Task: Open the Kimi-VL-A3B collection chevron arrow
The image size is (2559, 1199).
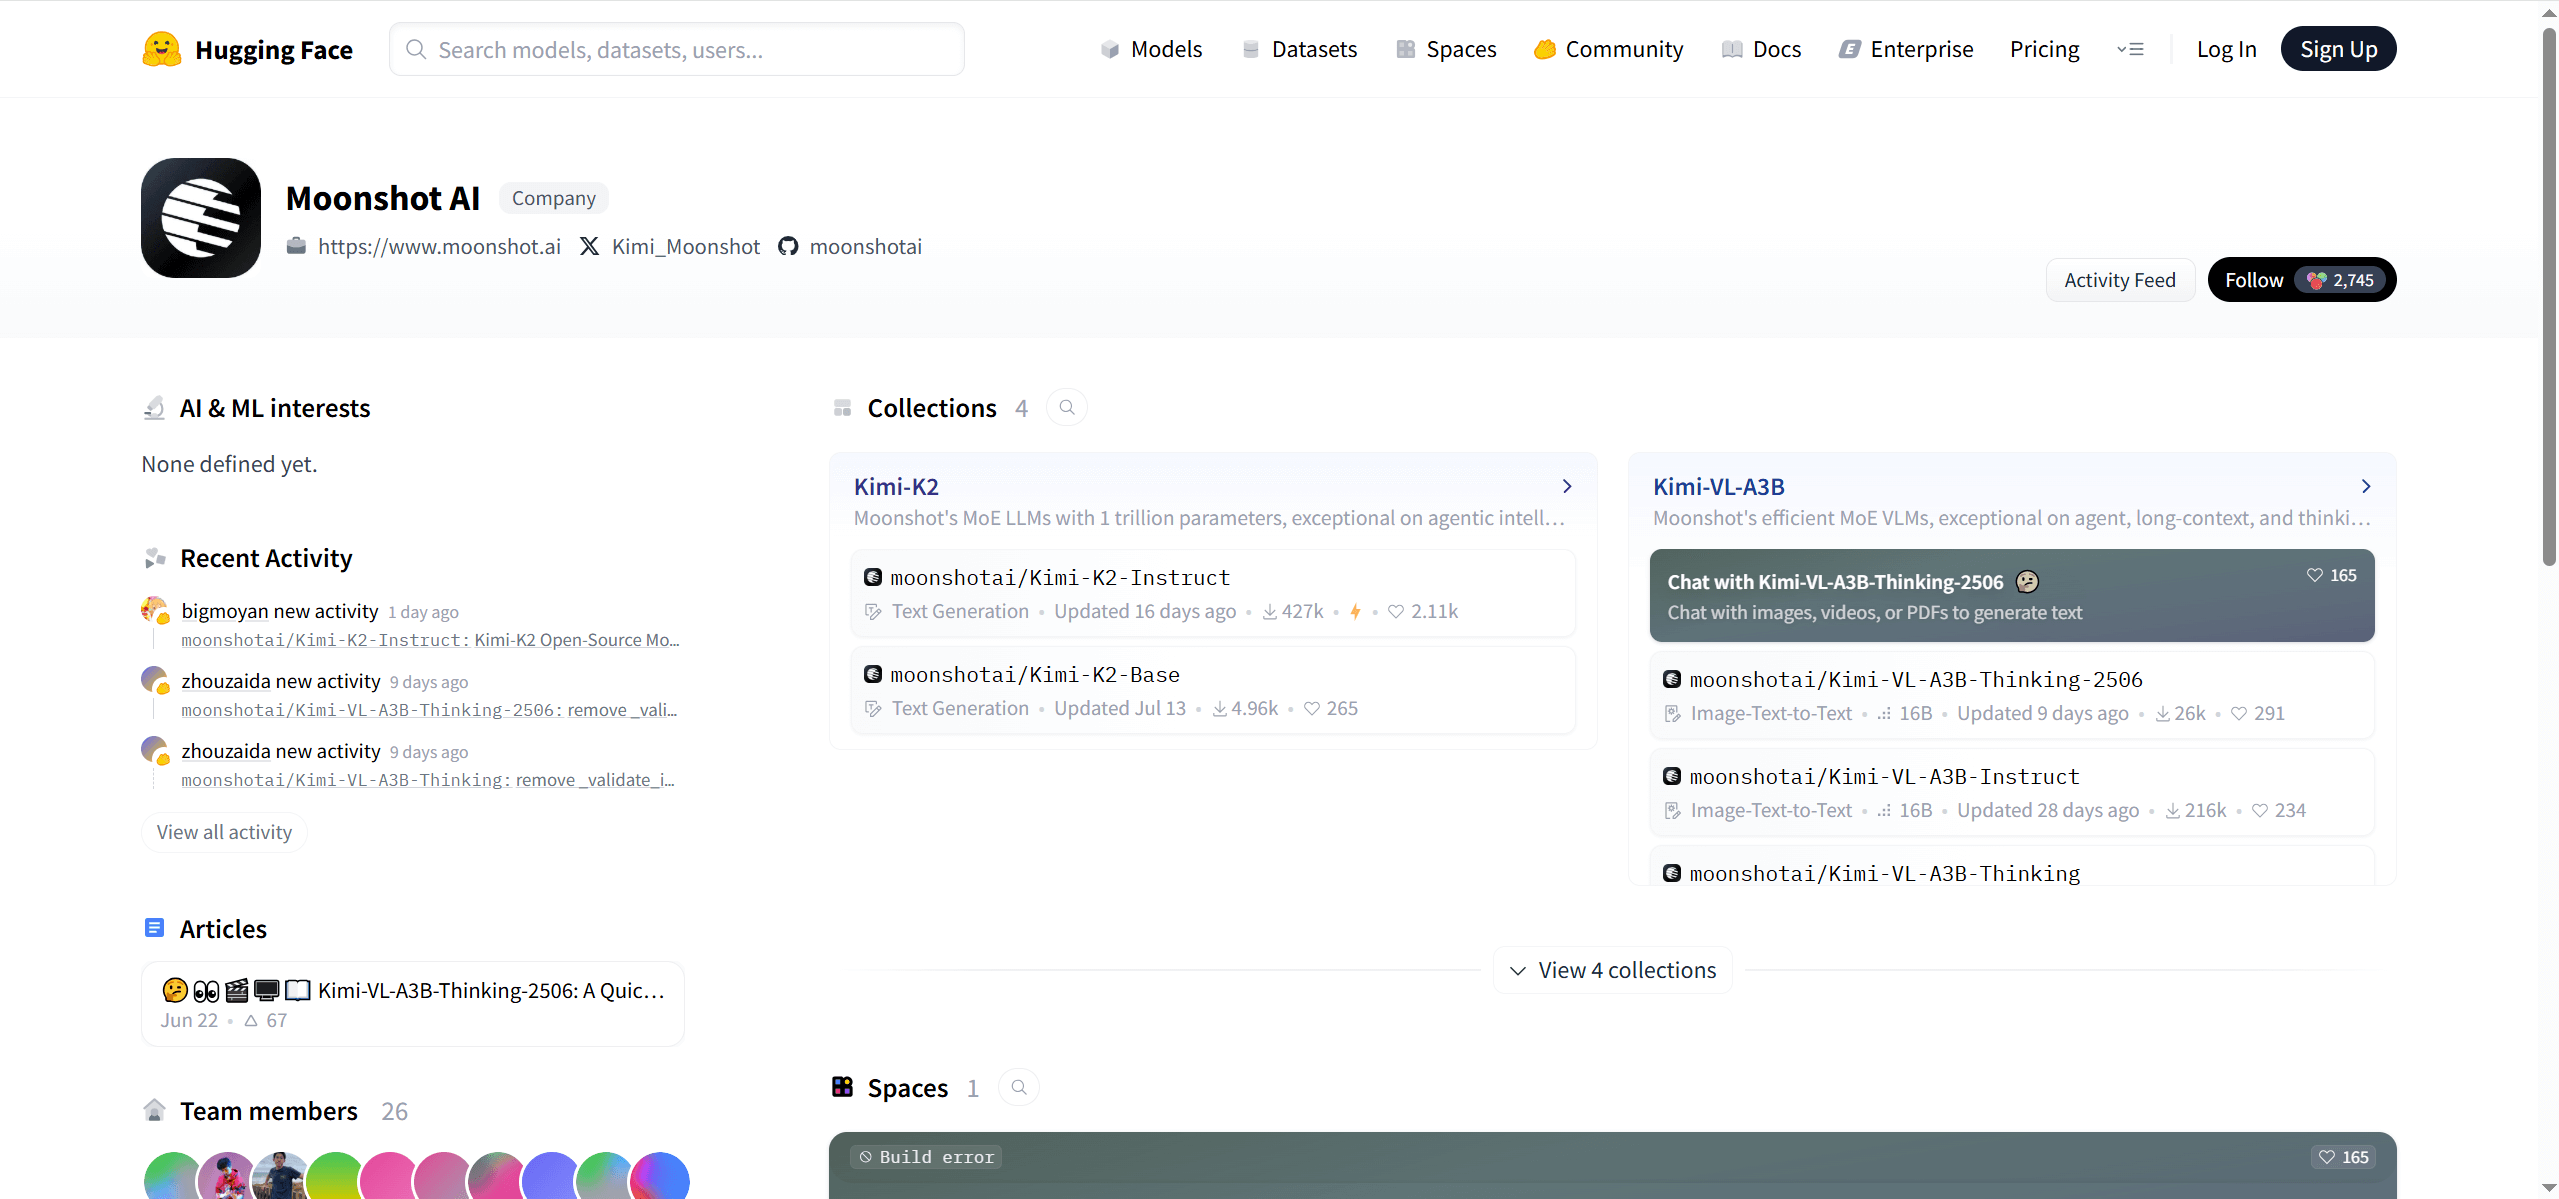Action: [x=2366, y=486]
